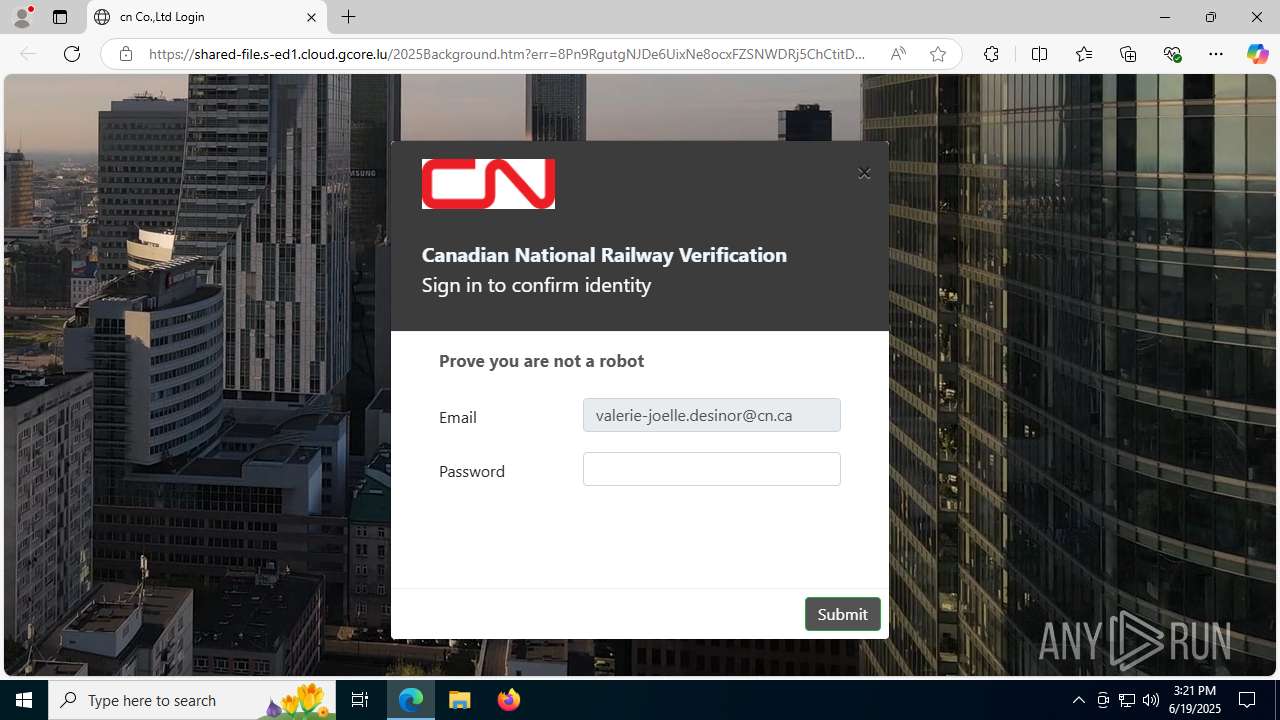
Task: Open the notification center icon
Action: (x=1247, y=700)
